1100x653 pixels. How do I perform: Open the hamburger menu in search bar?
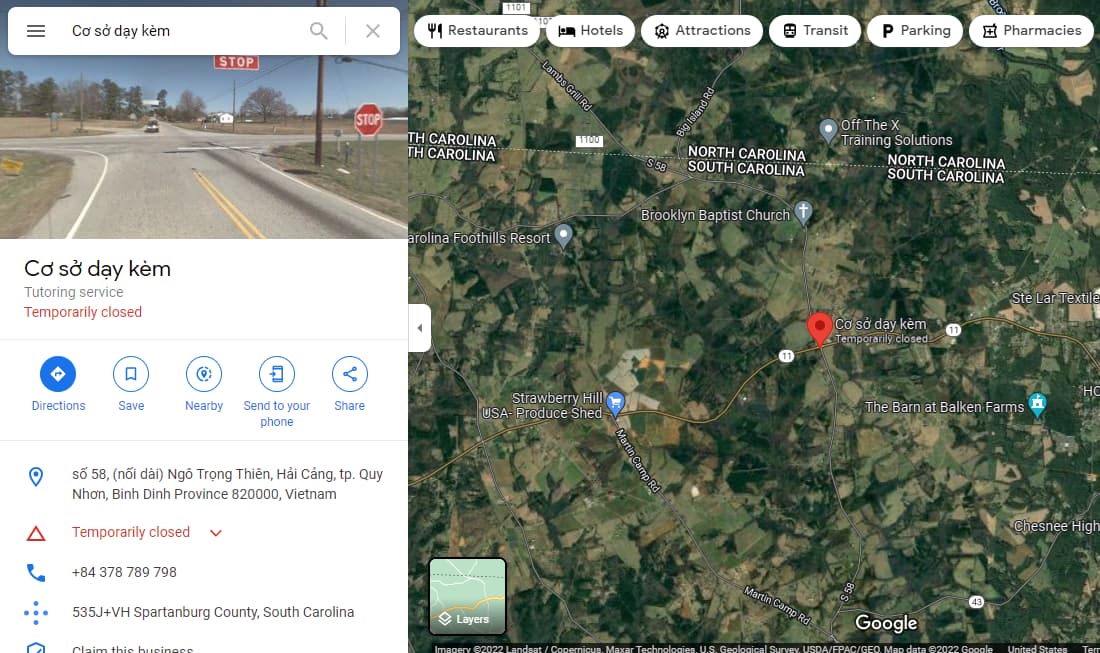tap(36, 31)
